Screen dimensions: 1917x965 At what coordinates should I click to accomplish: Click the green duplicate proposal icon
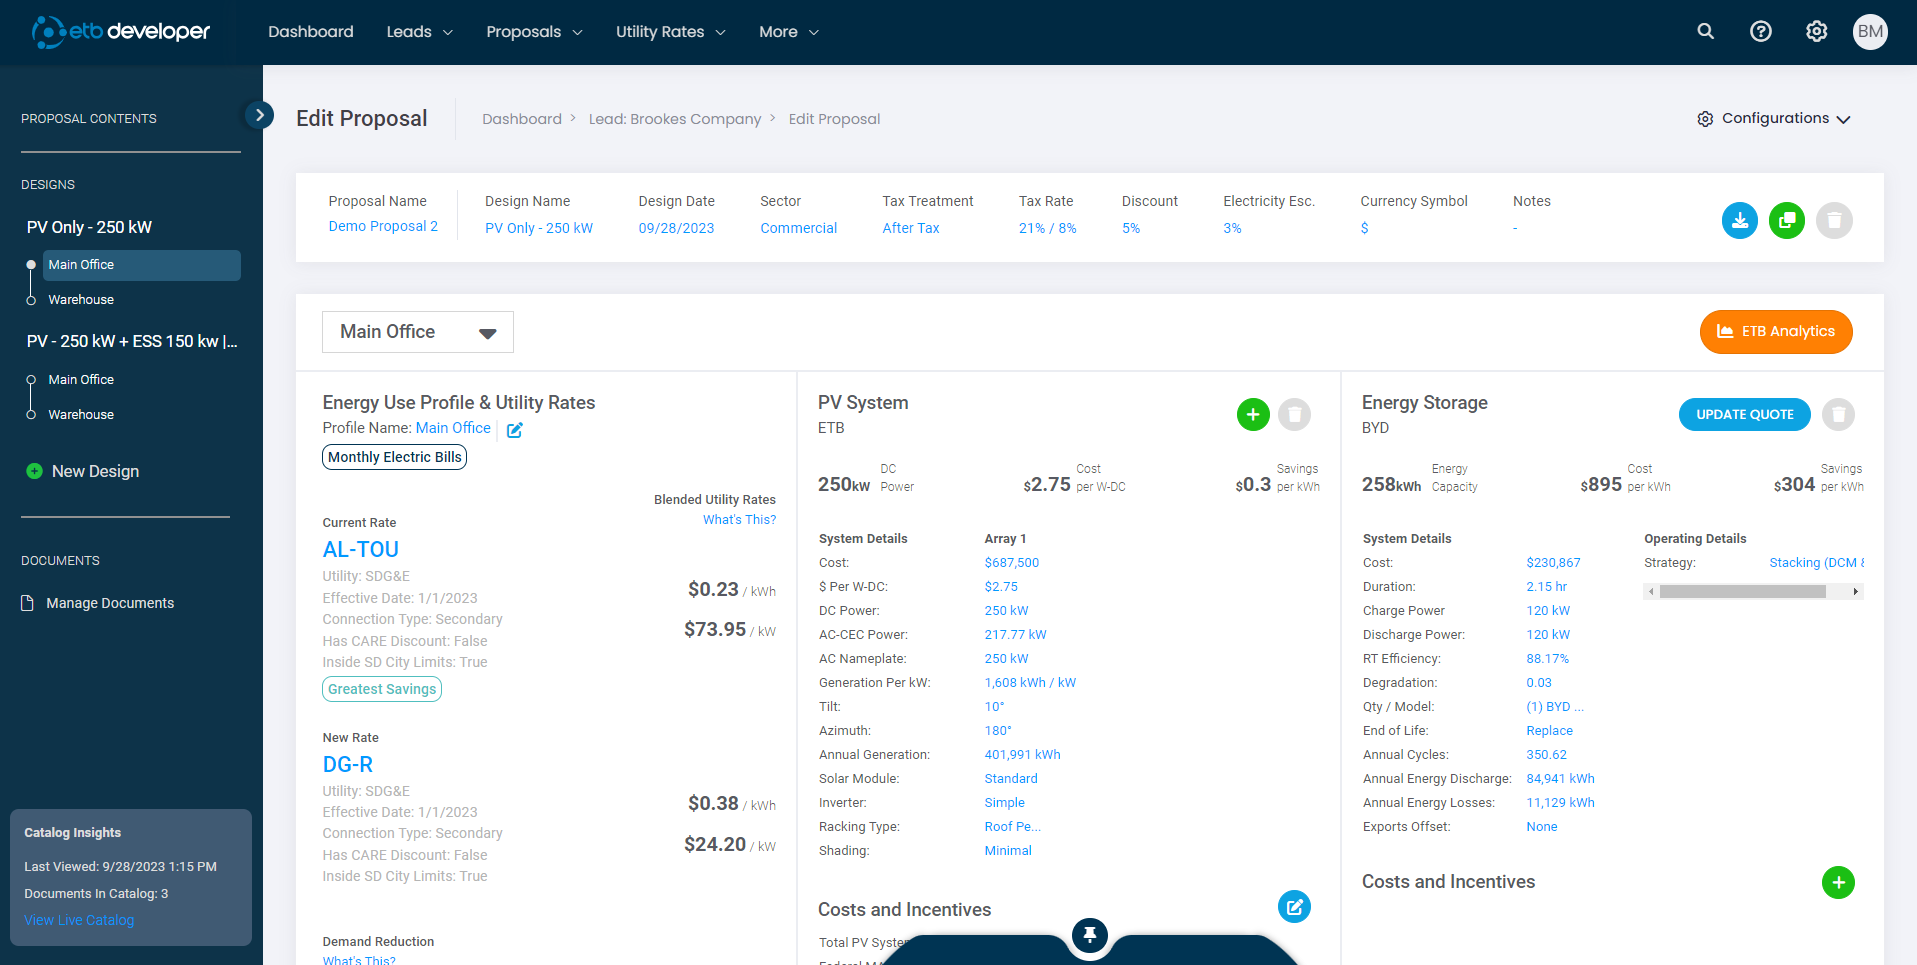pyautogui.click(x=1786, y=220)
